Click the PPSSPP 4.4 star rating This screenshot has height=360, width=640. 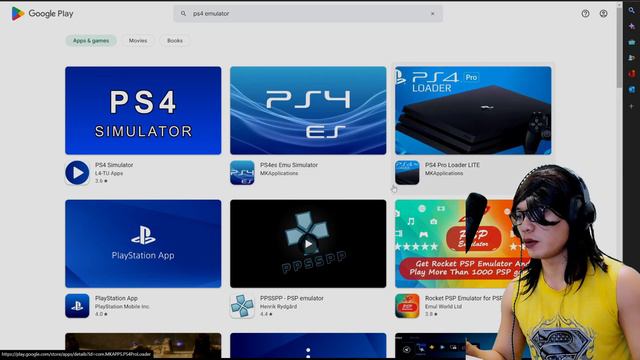point(266,314)
